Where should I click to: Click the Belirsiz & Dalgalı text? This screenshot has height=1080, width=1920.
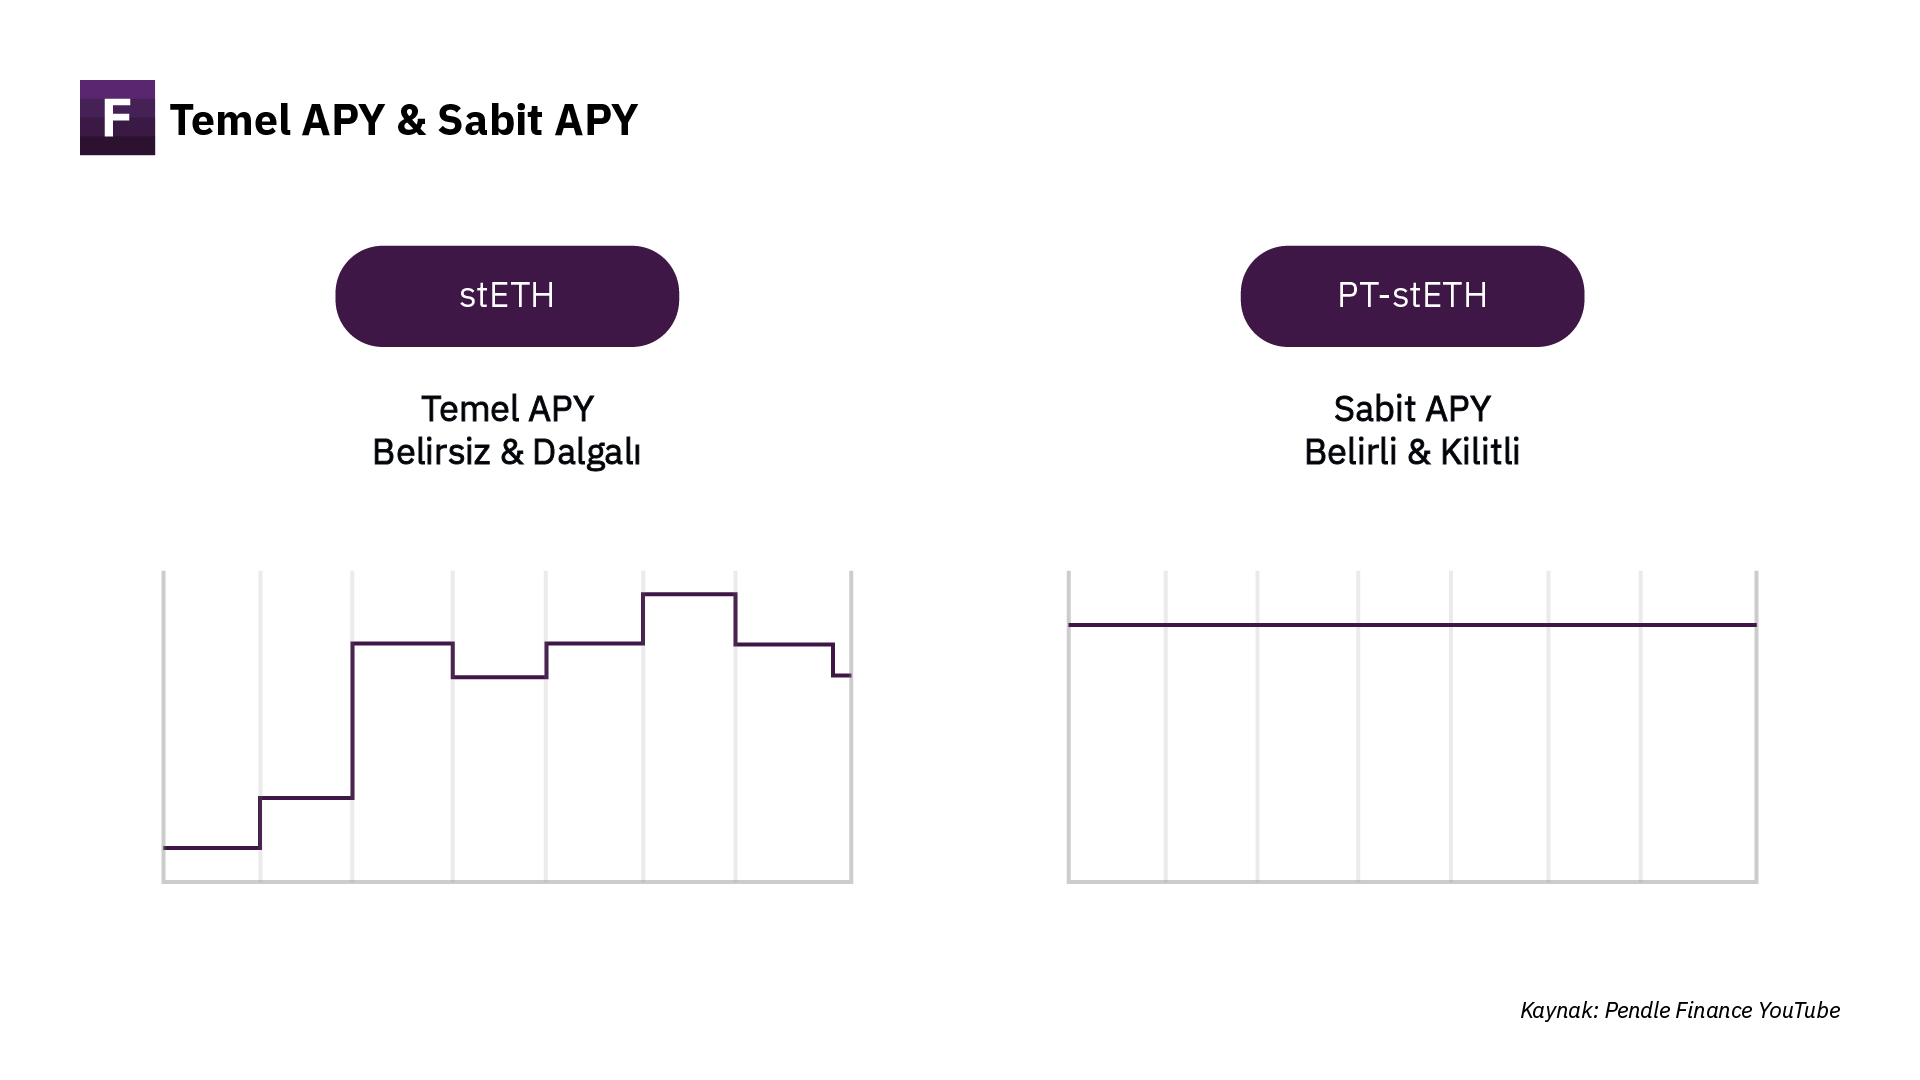click(506, 452)
